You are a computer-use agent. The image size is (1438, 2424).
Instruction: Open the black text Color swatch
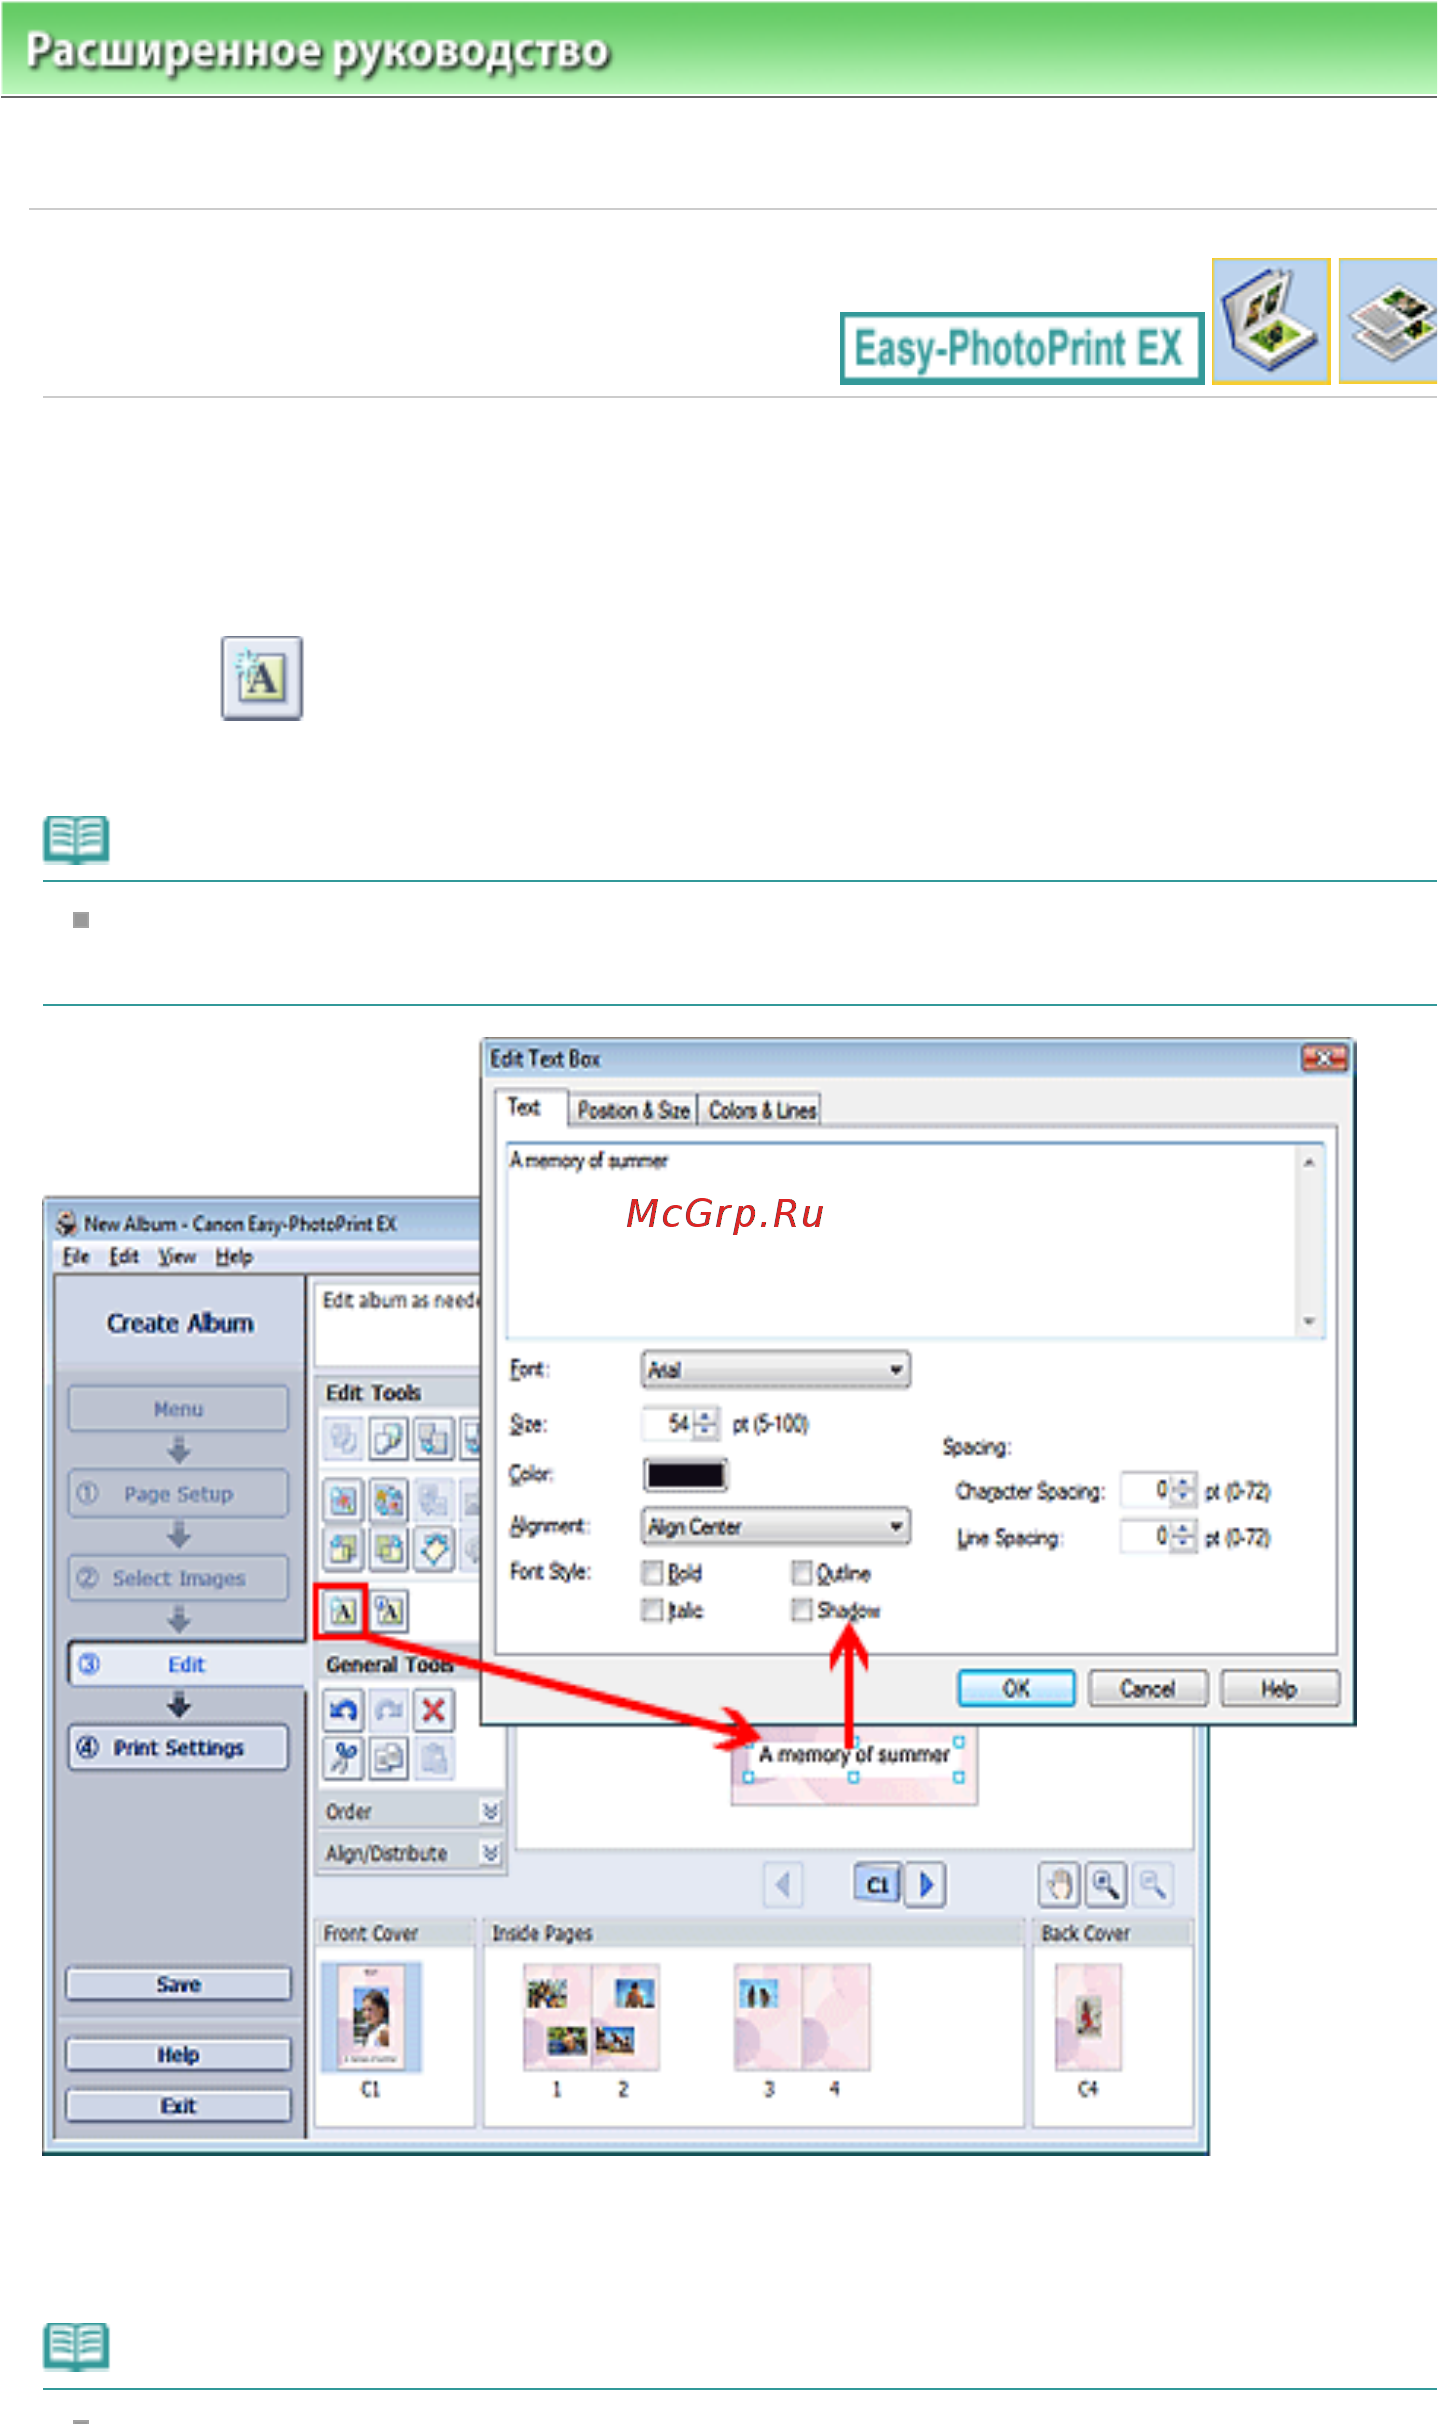(685, 1475)
